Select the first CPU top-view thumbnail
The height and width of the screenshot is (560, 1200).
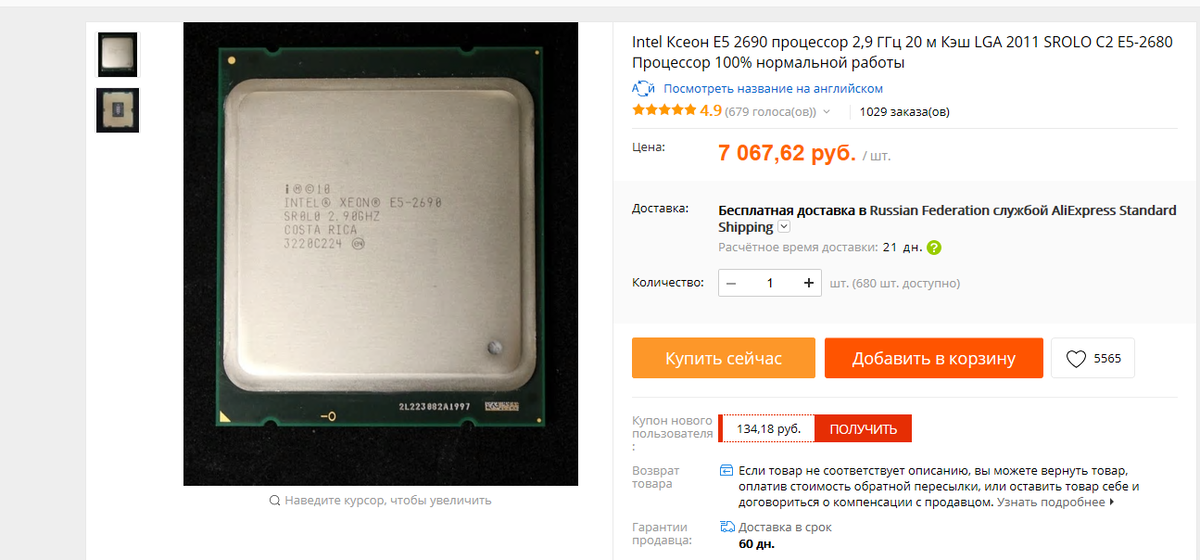pyautogui.click(x=118, y=54)
